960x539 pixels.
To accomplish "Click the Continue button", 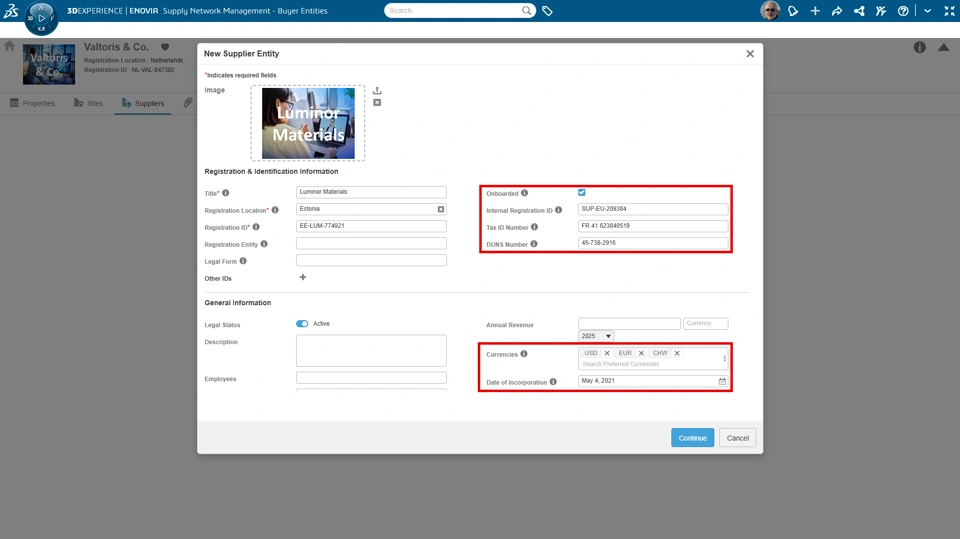I will (x=692, y=437).
